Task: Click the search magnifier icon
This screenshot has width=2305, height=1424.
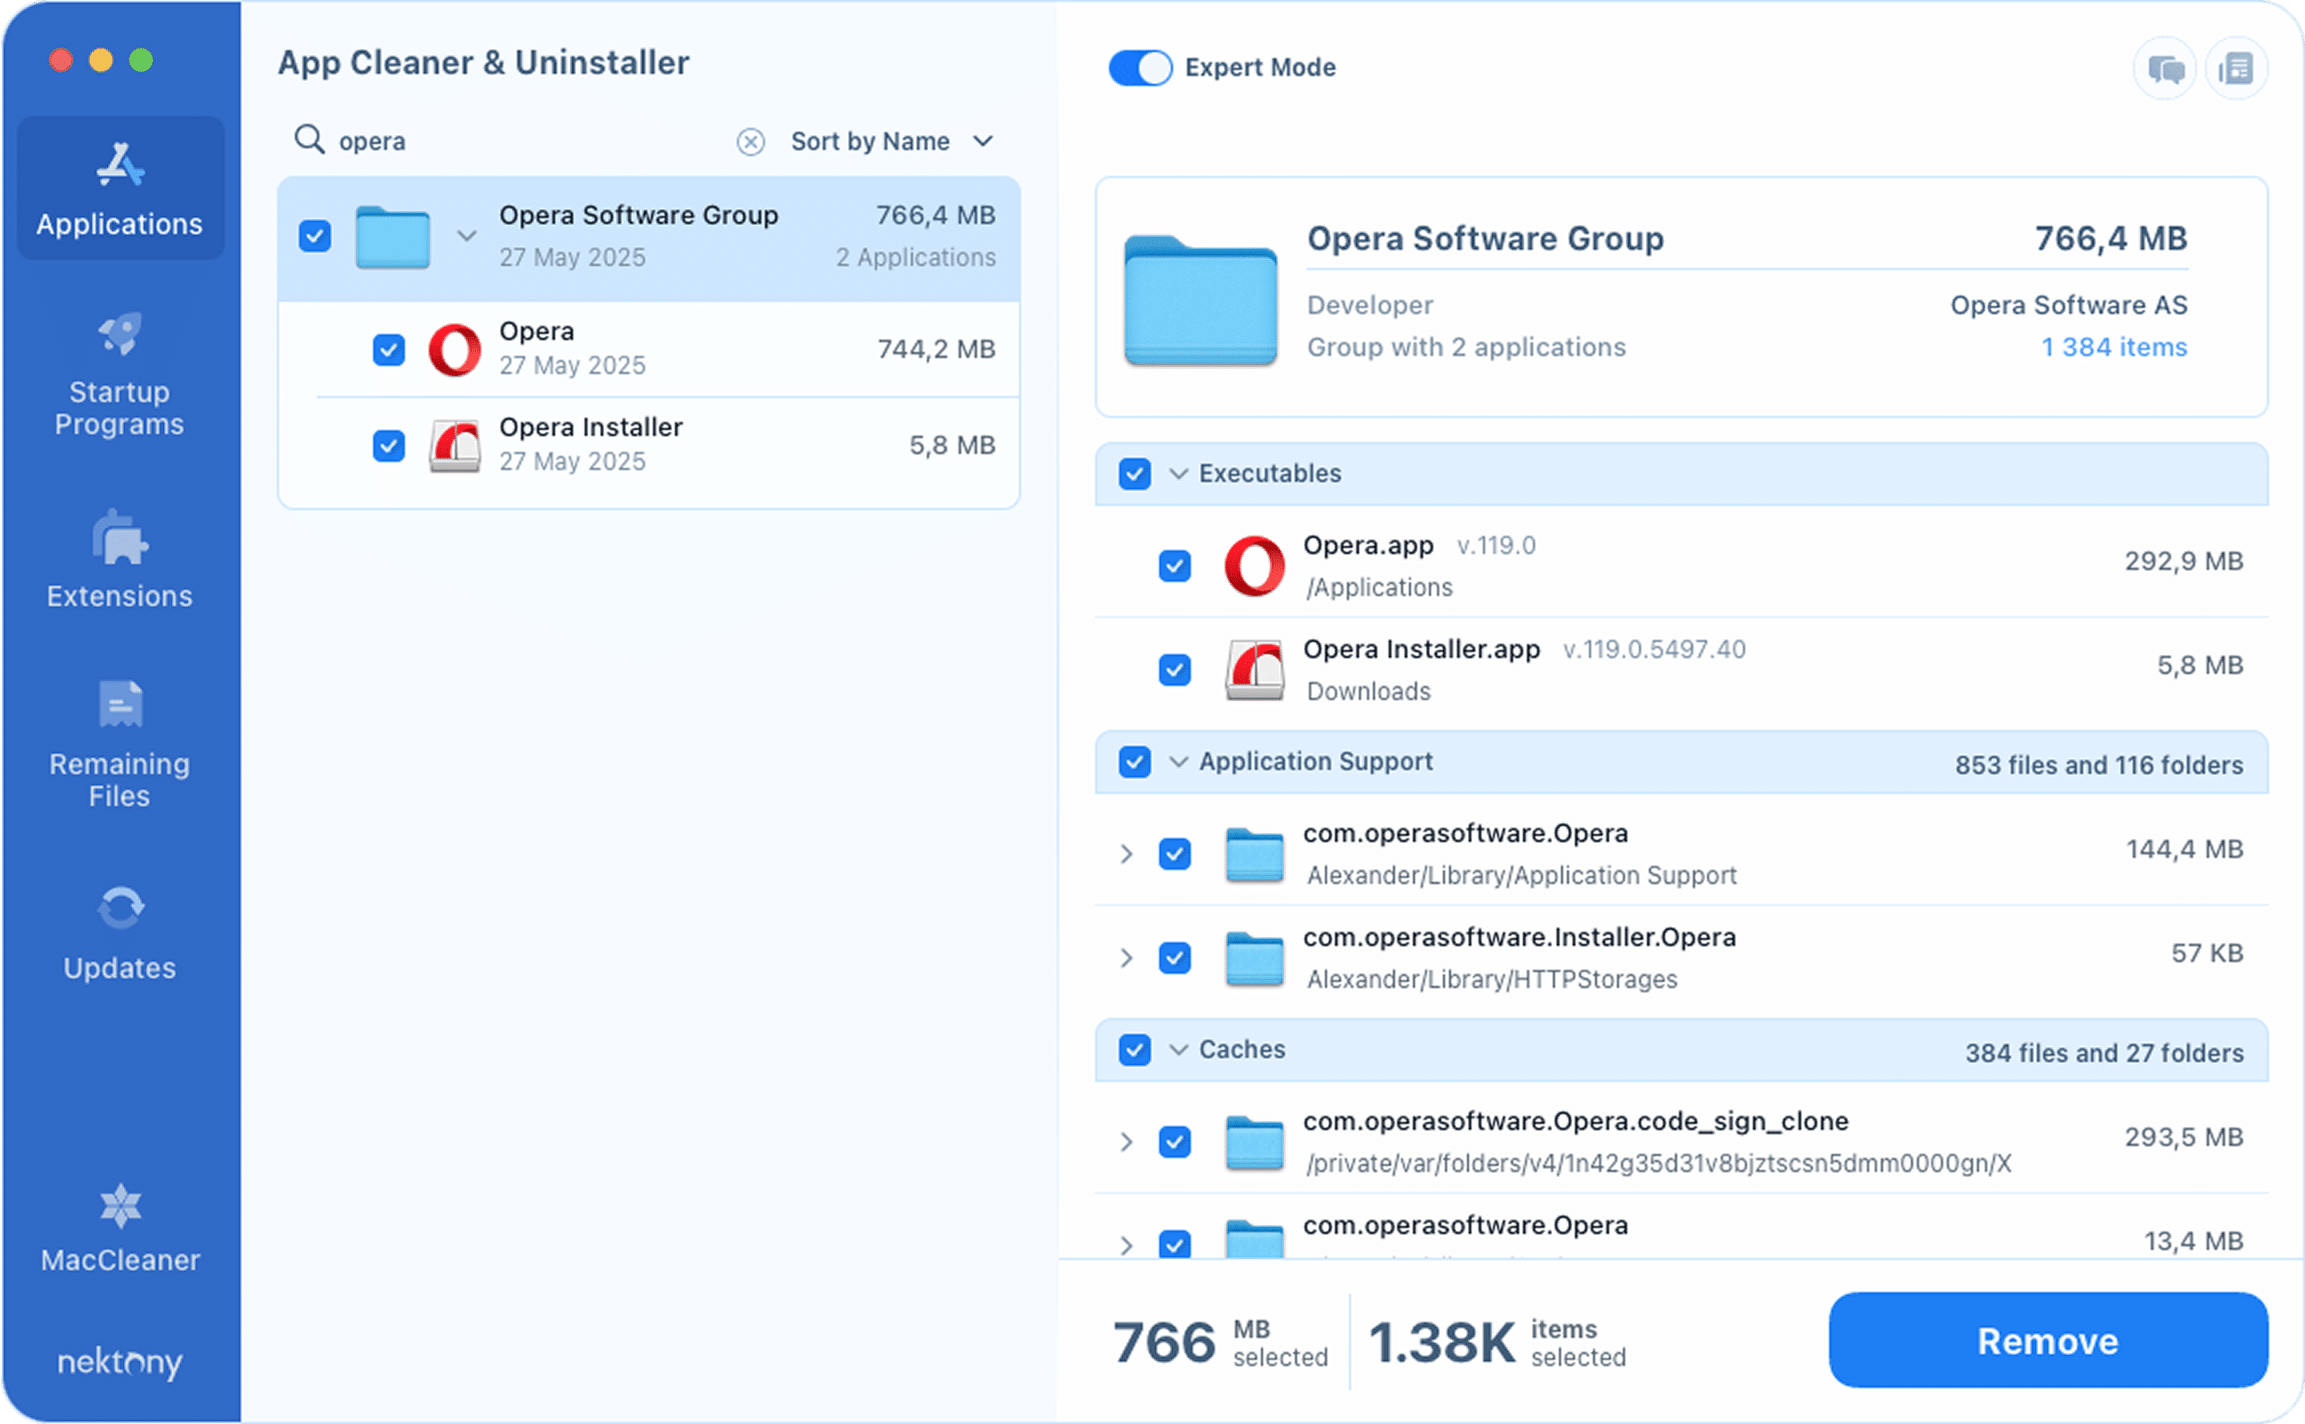Action: (309, 140)
